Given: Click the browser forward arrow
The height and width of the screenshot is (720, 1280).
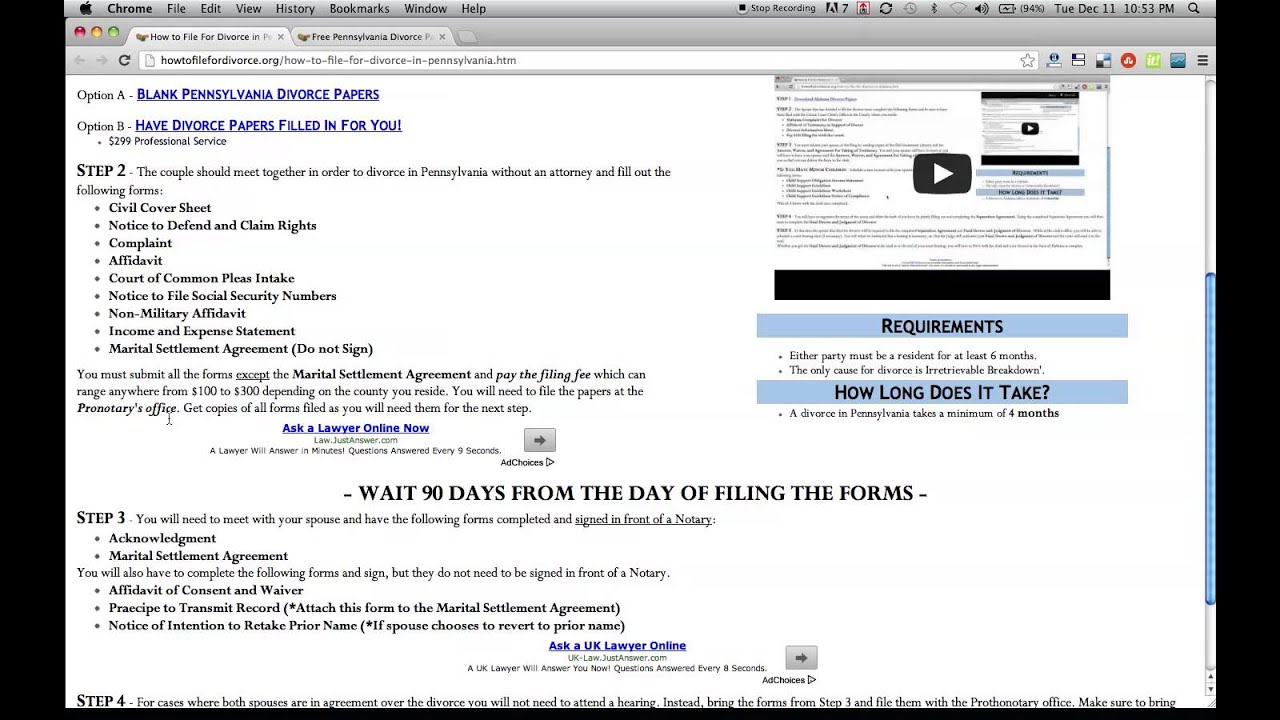Looking at the screenshot, I should pyautogui.click(x=102, y=60).
